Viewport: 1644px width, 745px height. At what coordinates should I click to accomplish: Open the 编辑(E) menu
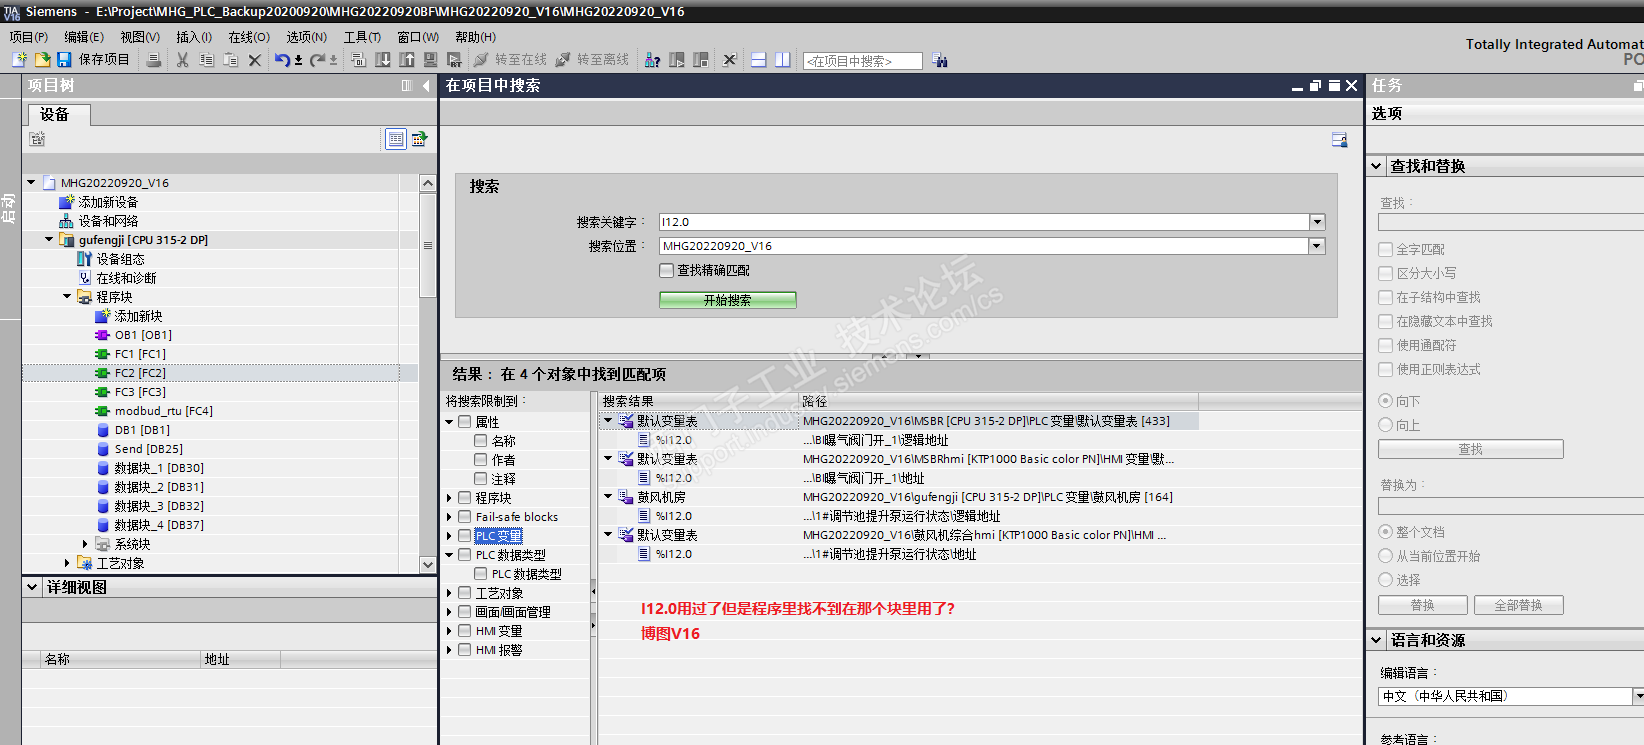(x=84, y=37)
